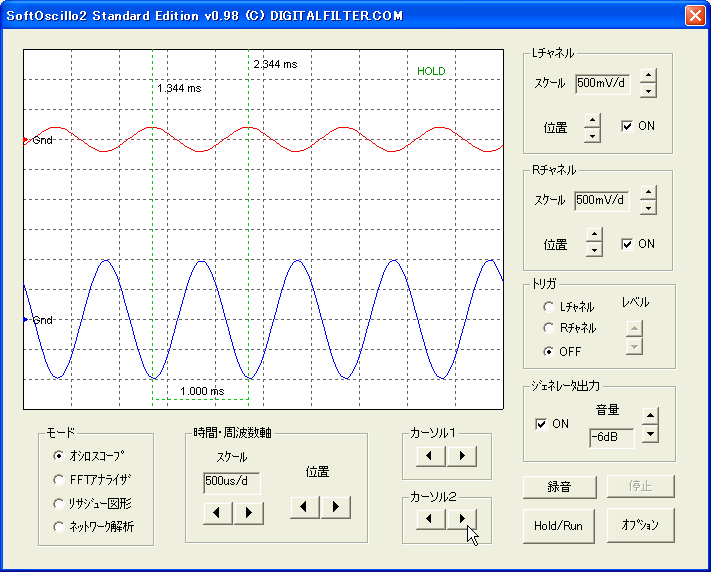Click the red L channel Gnd marker
The image size is (711, 572).
click(x=26, y=140)
